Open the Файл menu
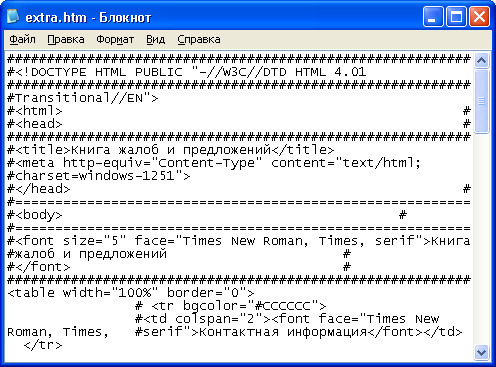The image size is (496, 367). [22, 39]
